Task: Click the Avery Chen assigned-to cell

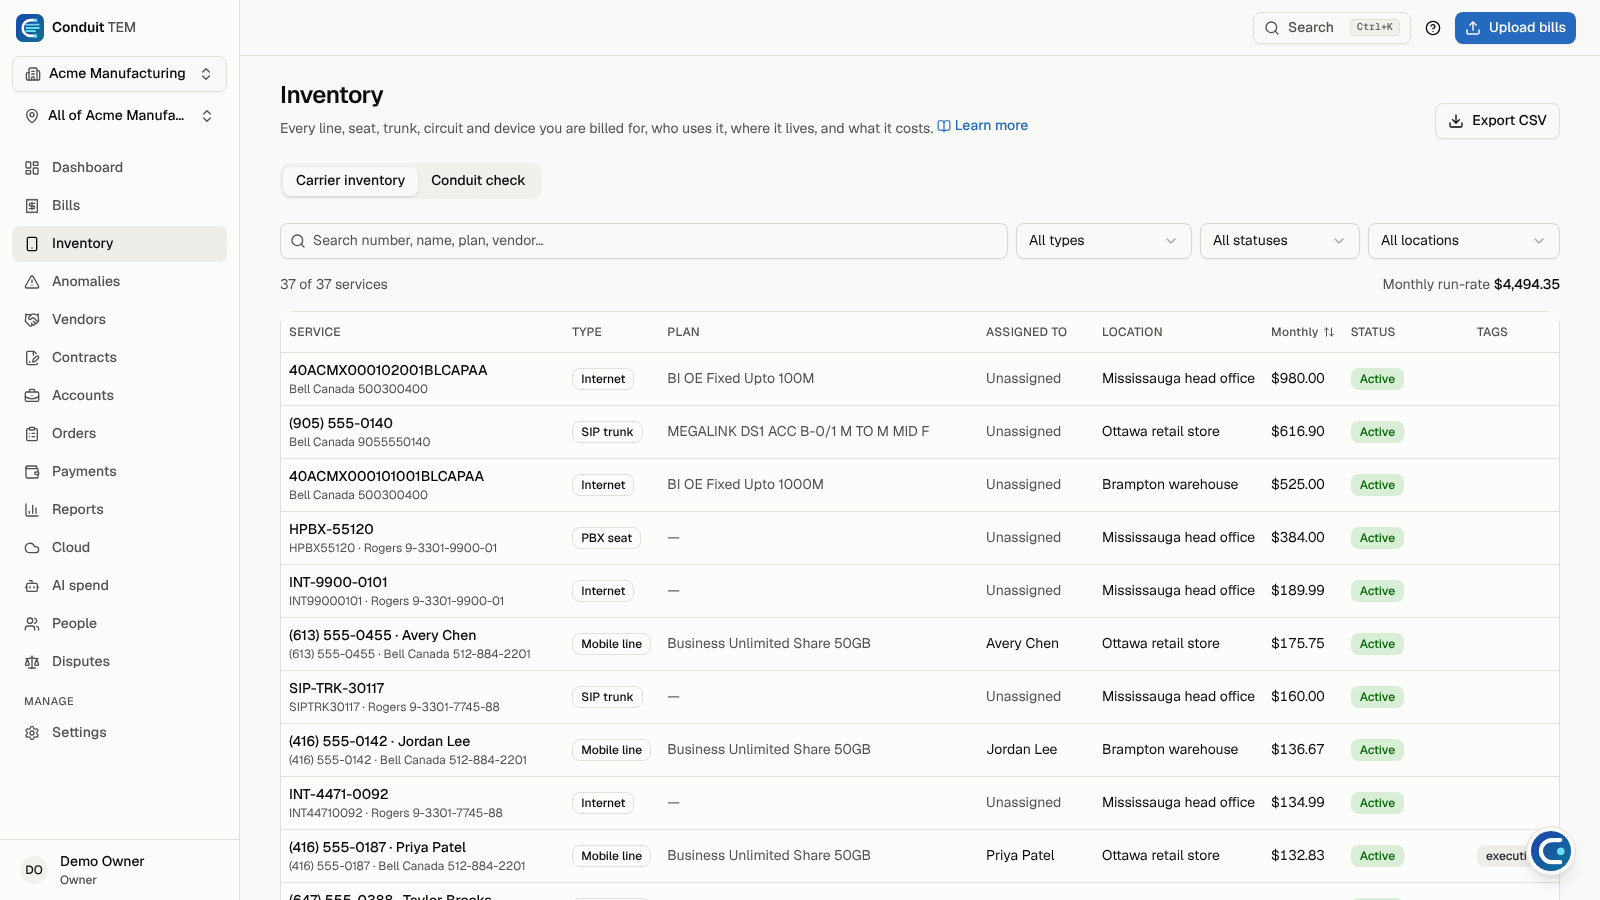Action: coord(1022,644)
